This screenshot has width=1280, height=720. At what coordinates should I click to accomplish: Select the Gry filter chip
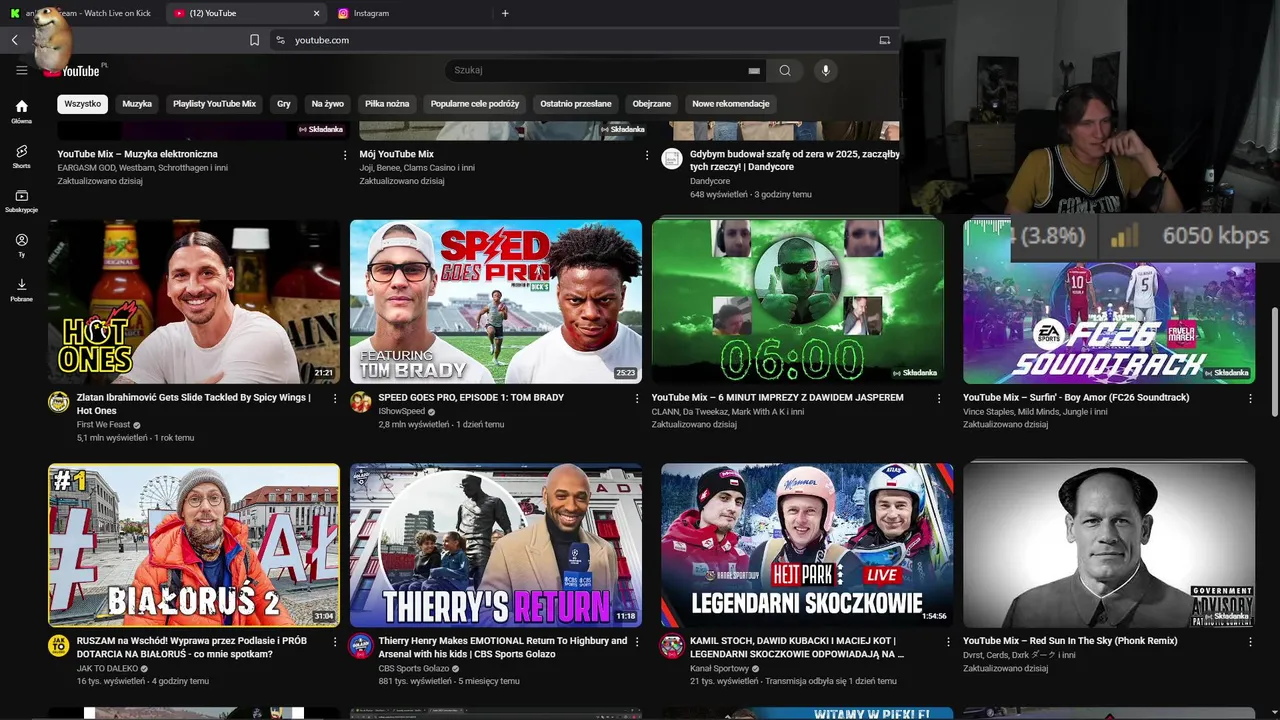[x=284, y=104]
